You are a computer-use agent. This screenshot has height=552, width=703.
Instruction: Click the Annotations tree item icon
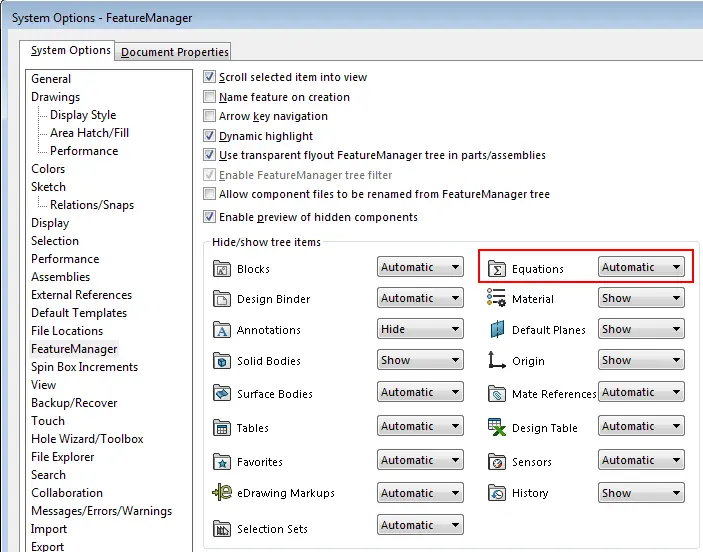221,330
